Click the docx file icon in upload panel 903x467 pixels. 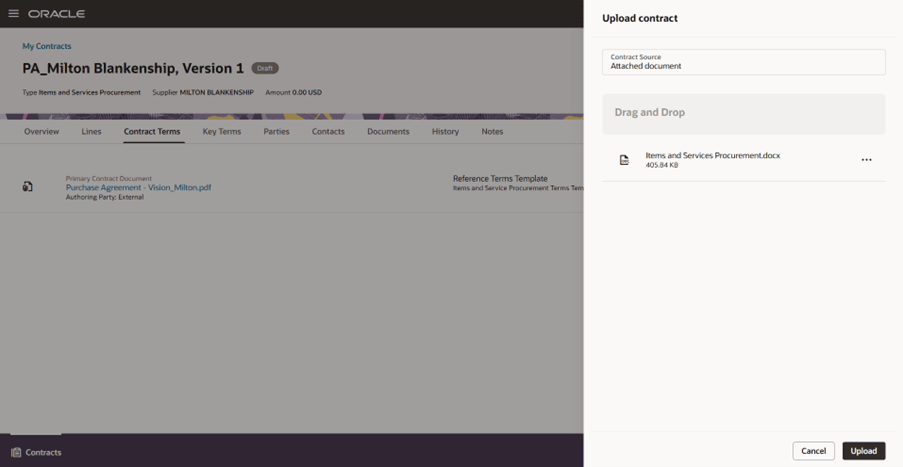click(x=624, y=160)
